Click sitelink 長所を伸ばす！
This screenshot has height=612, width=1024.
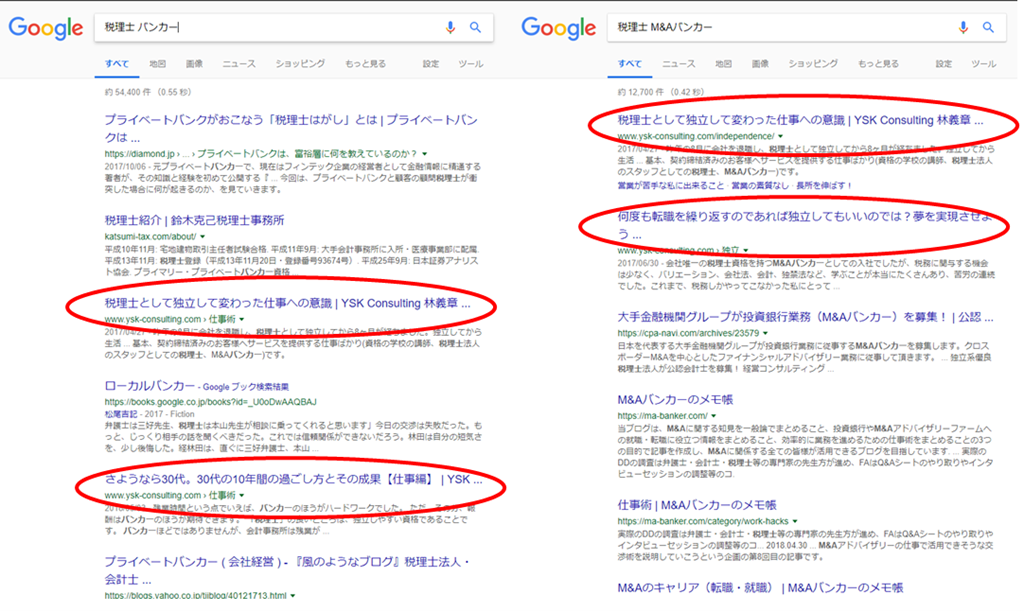pos(824,185)
